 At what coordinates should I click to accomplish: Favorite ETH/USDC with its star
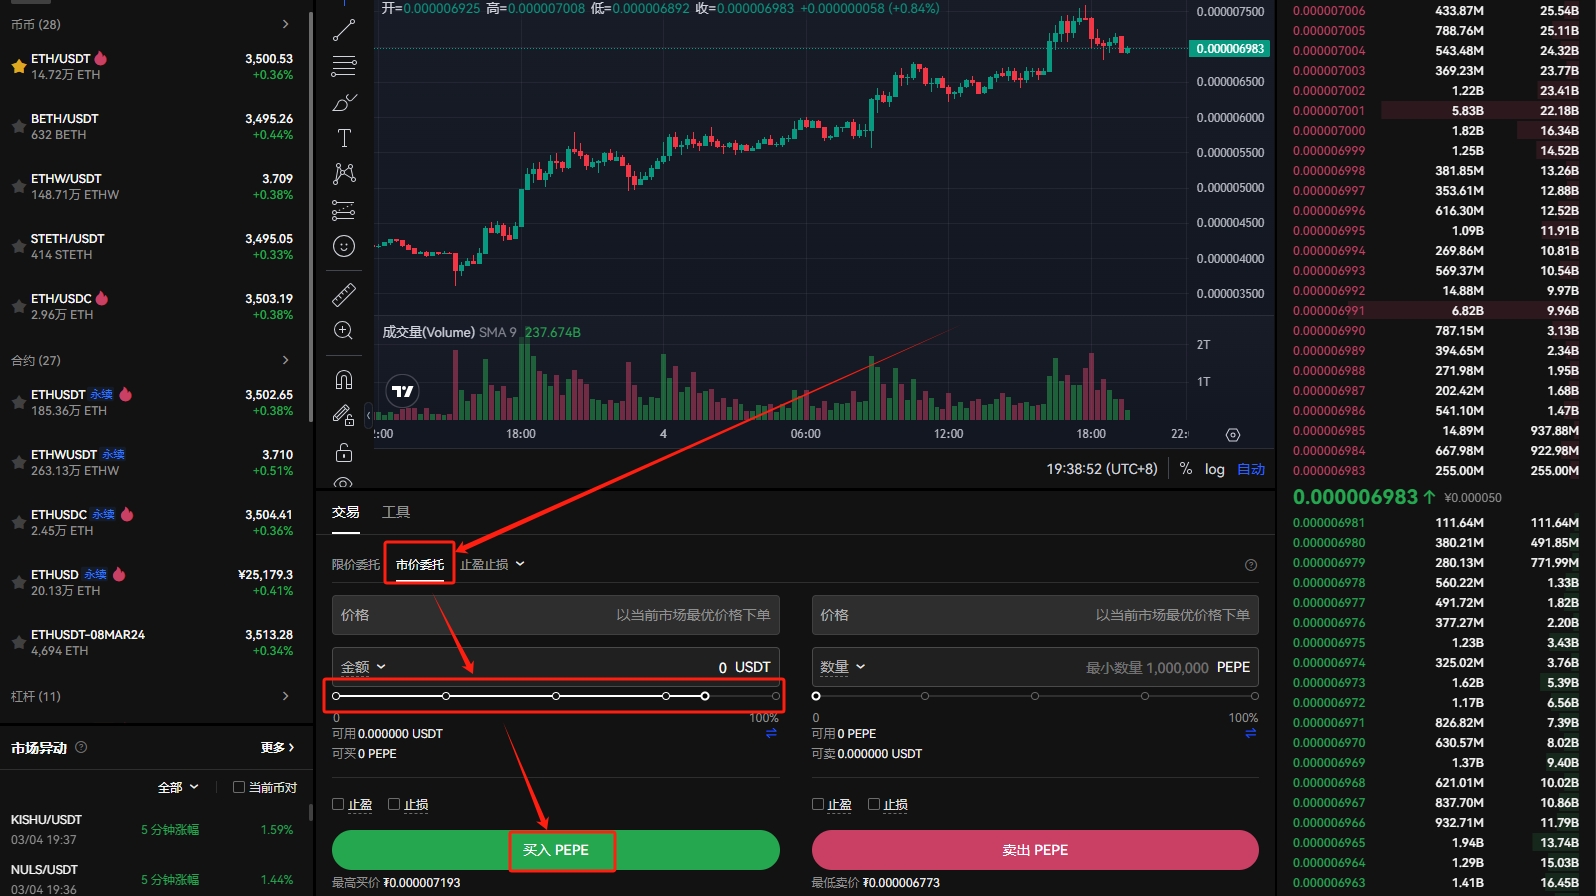18,307
